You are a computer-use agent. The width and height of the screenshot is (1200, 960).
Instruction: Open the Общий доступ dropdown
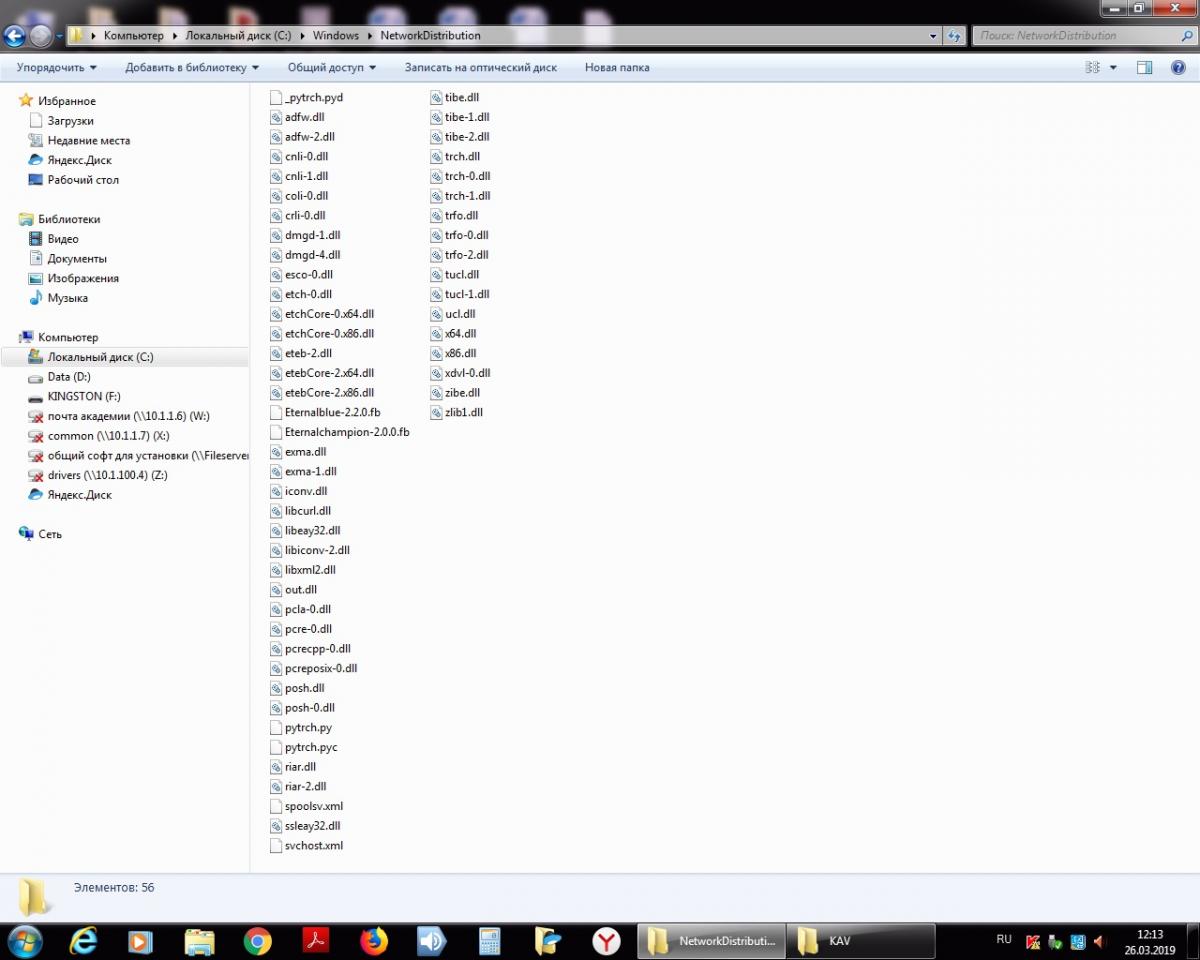[332, 68]
